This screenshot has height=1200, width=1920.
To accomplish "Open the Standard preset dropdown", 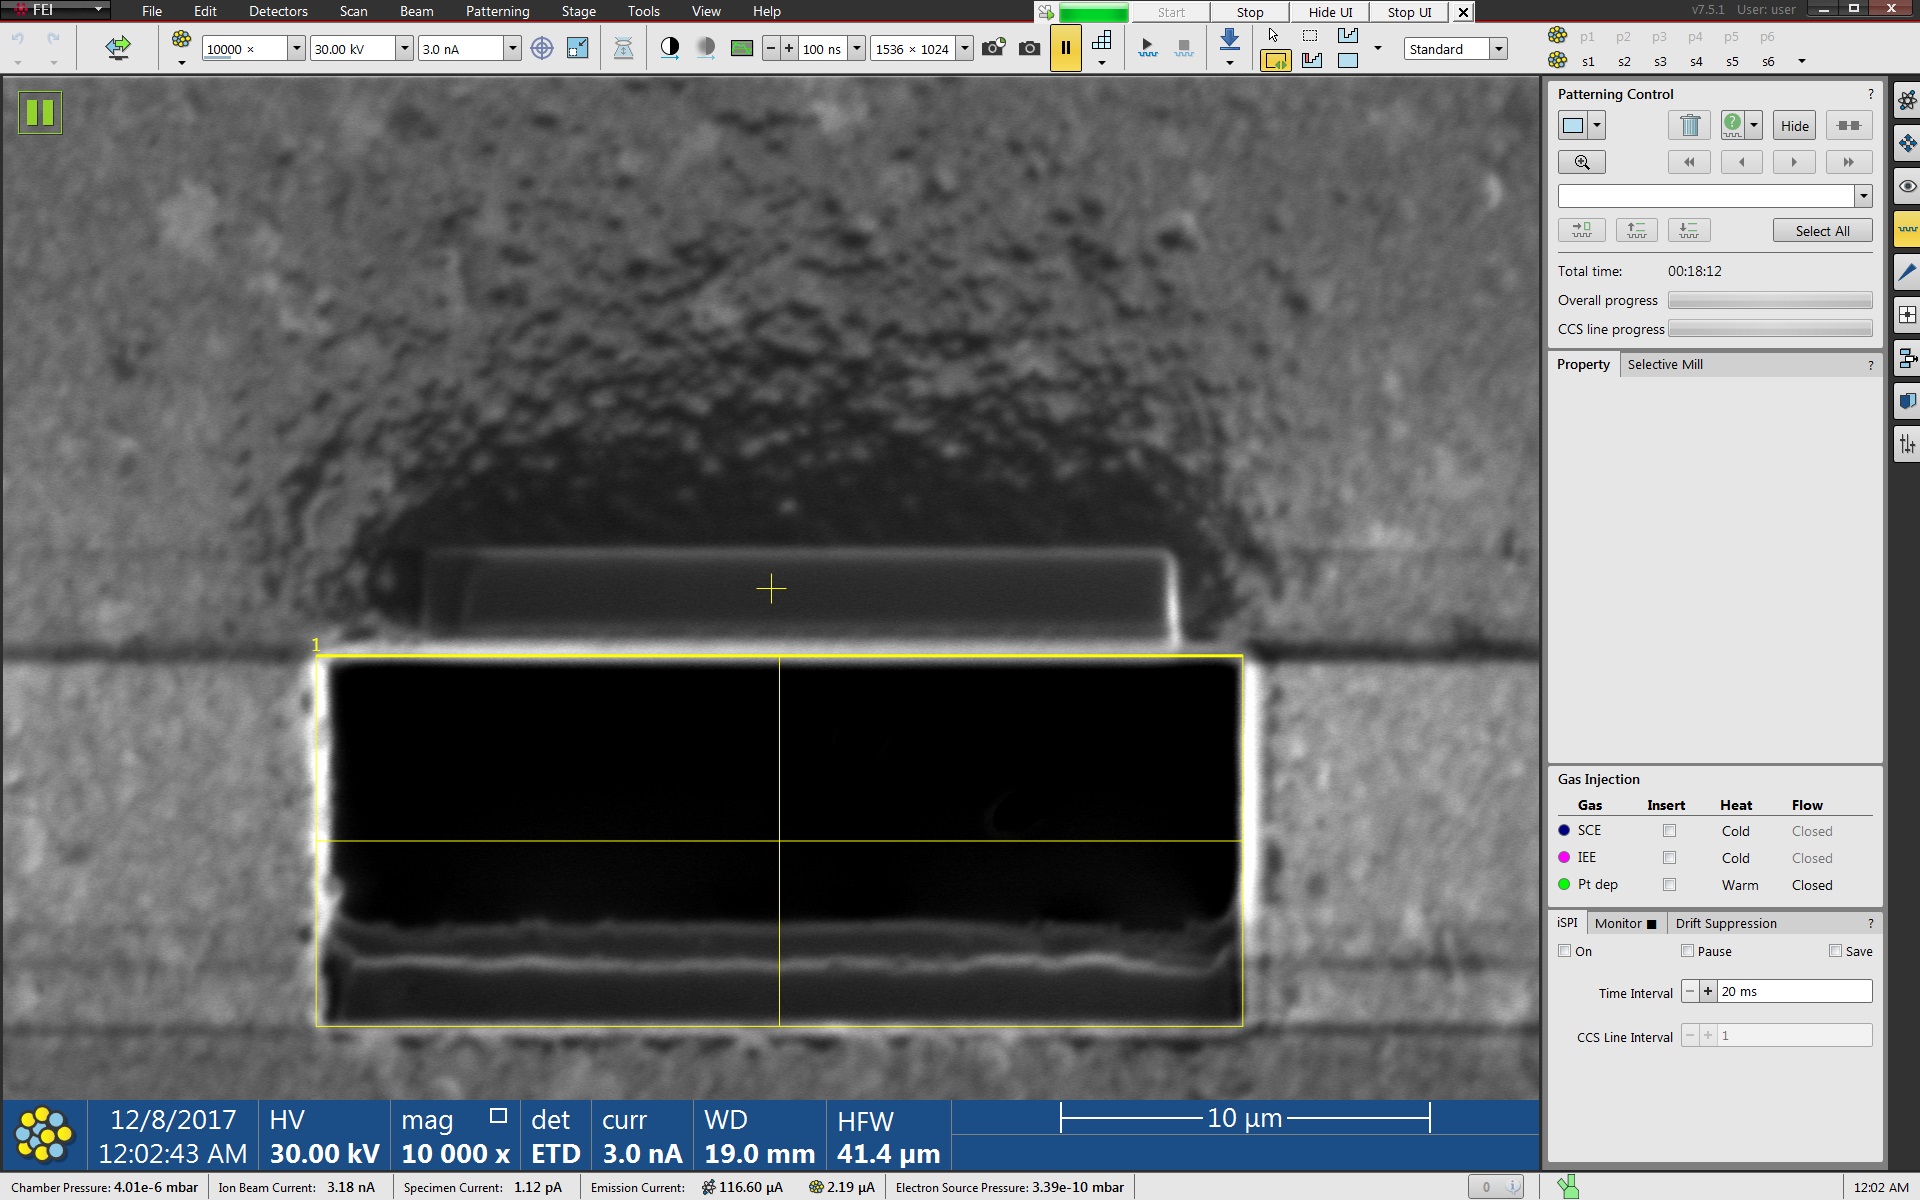I will [1498, 48].
